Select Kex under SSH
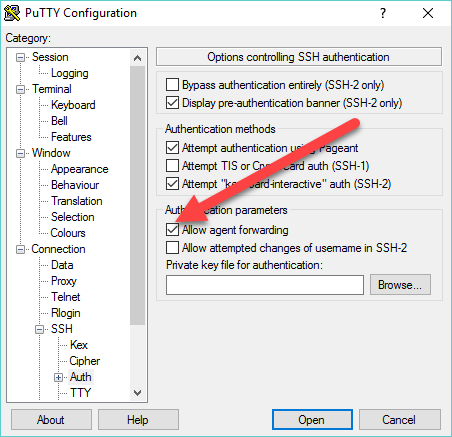 [x=79, y=345]
